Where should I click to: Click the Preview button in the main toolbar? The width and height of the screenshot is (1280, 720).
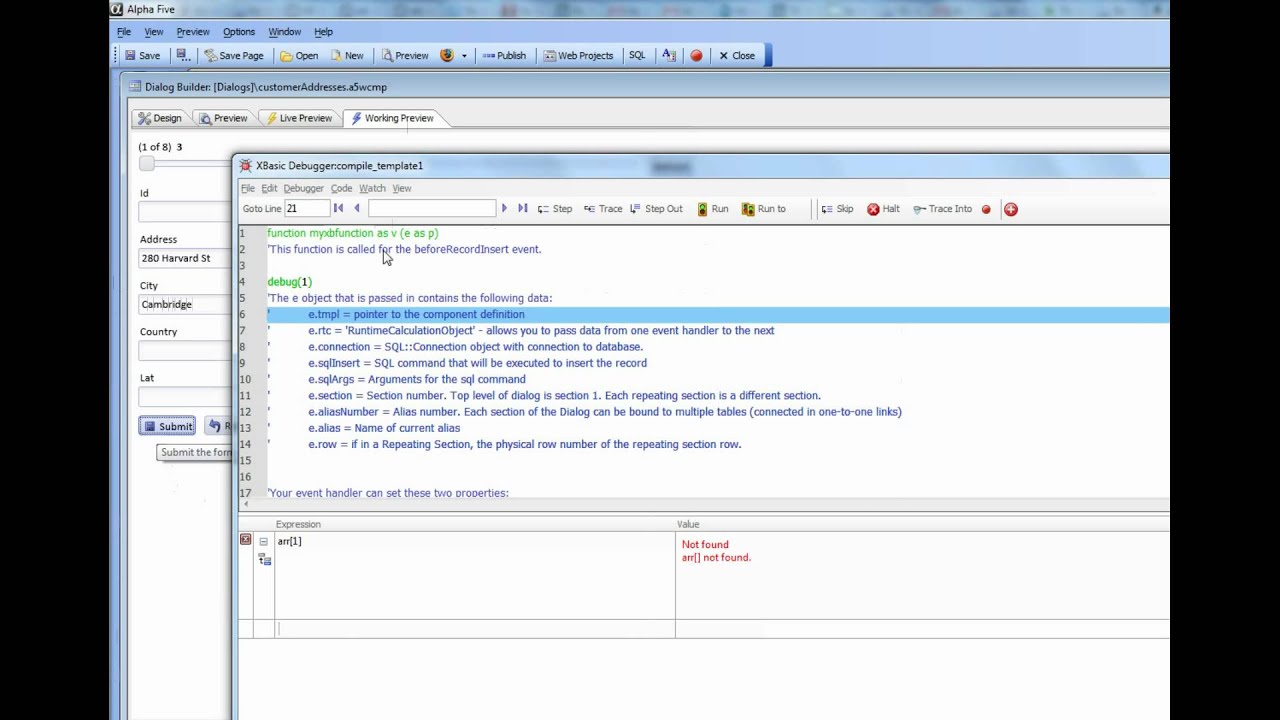404,56
